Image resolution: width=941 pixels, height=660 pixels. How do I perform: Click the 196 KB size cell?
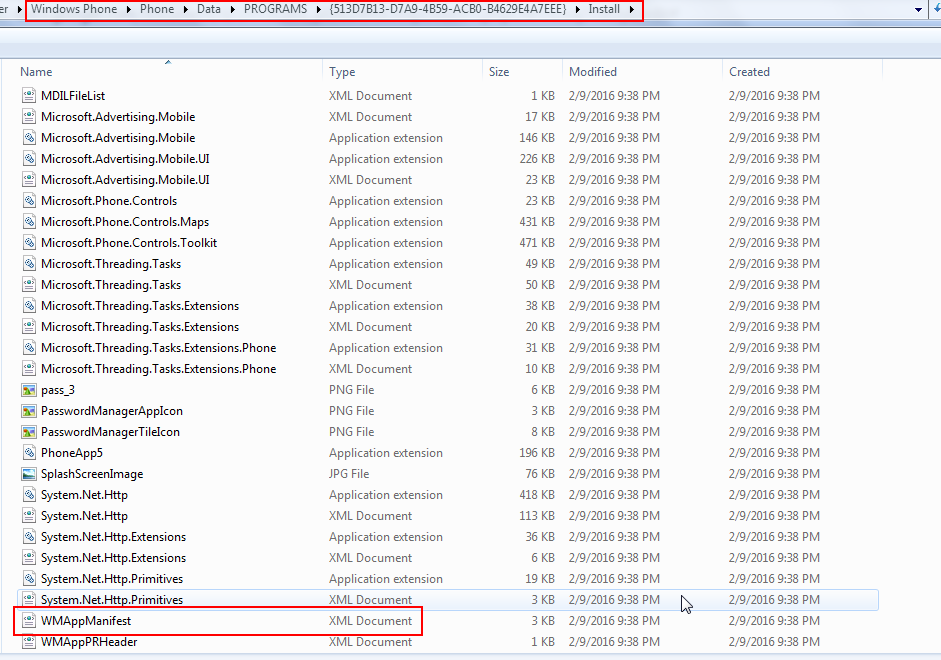(x=537, y=453)
